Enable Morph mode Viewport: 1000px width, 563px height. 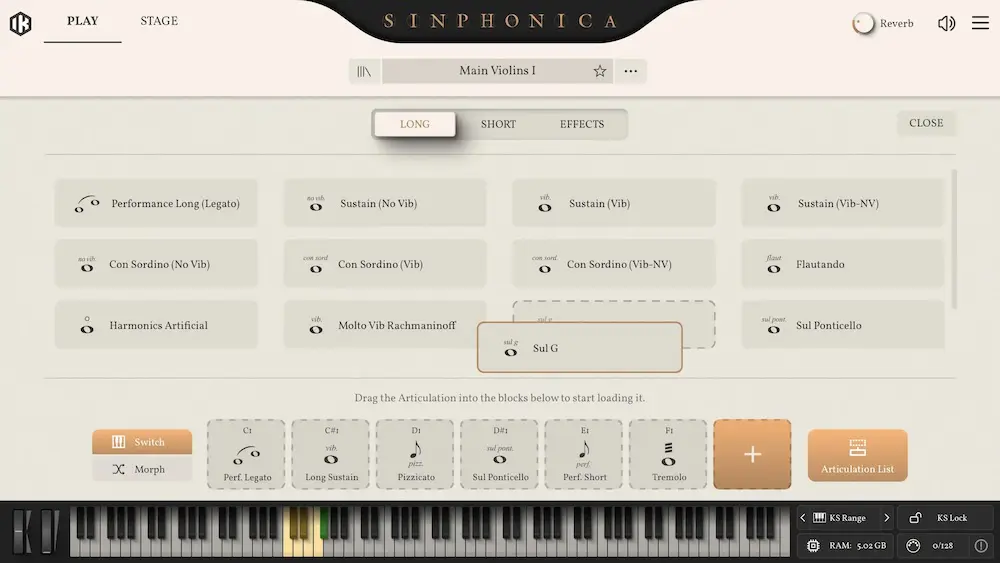tap(142, 469)
